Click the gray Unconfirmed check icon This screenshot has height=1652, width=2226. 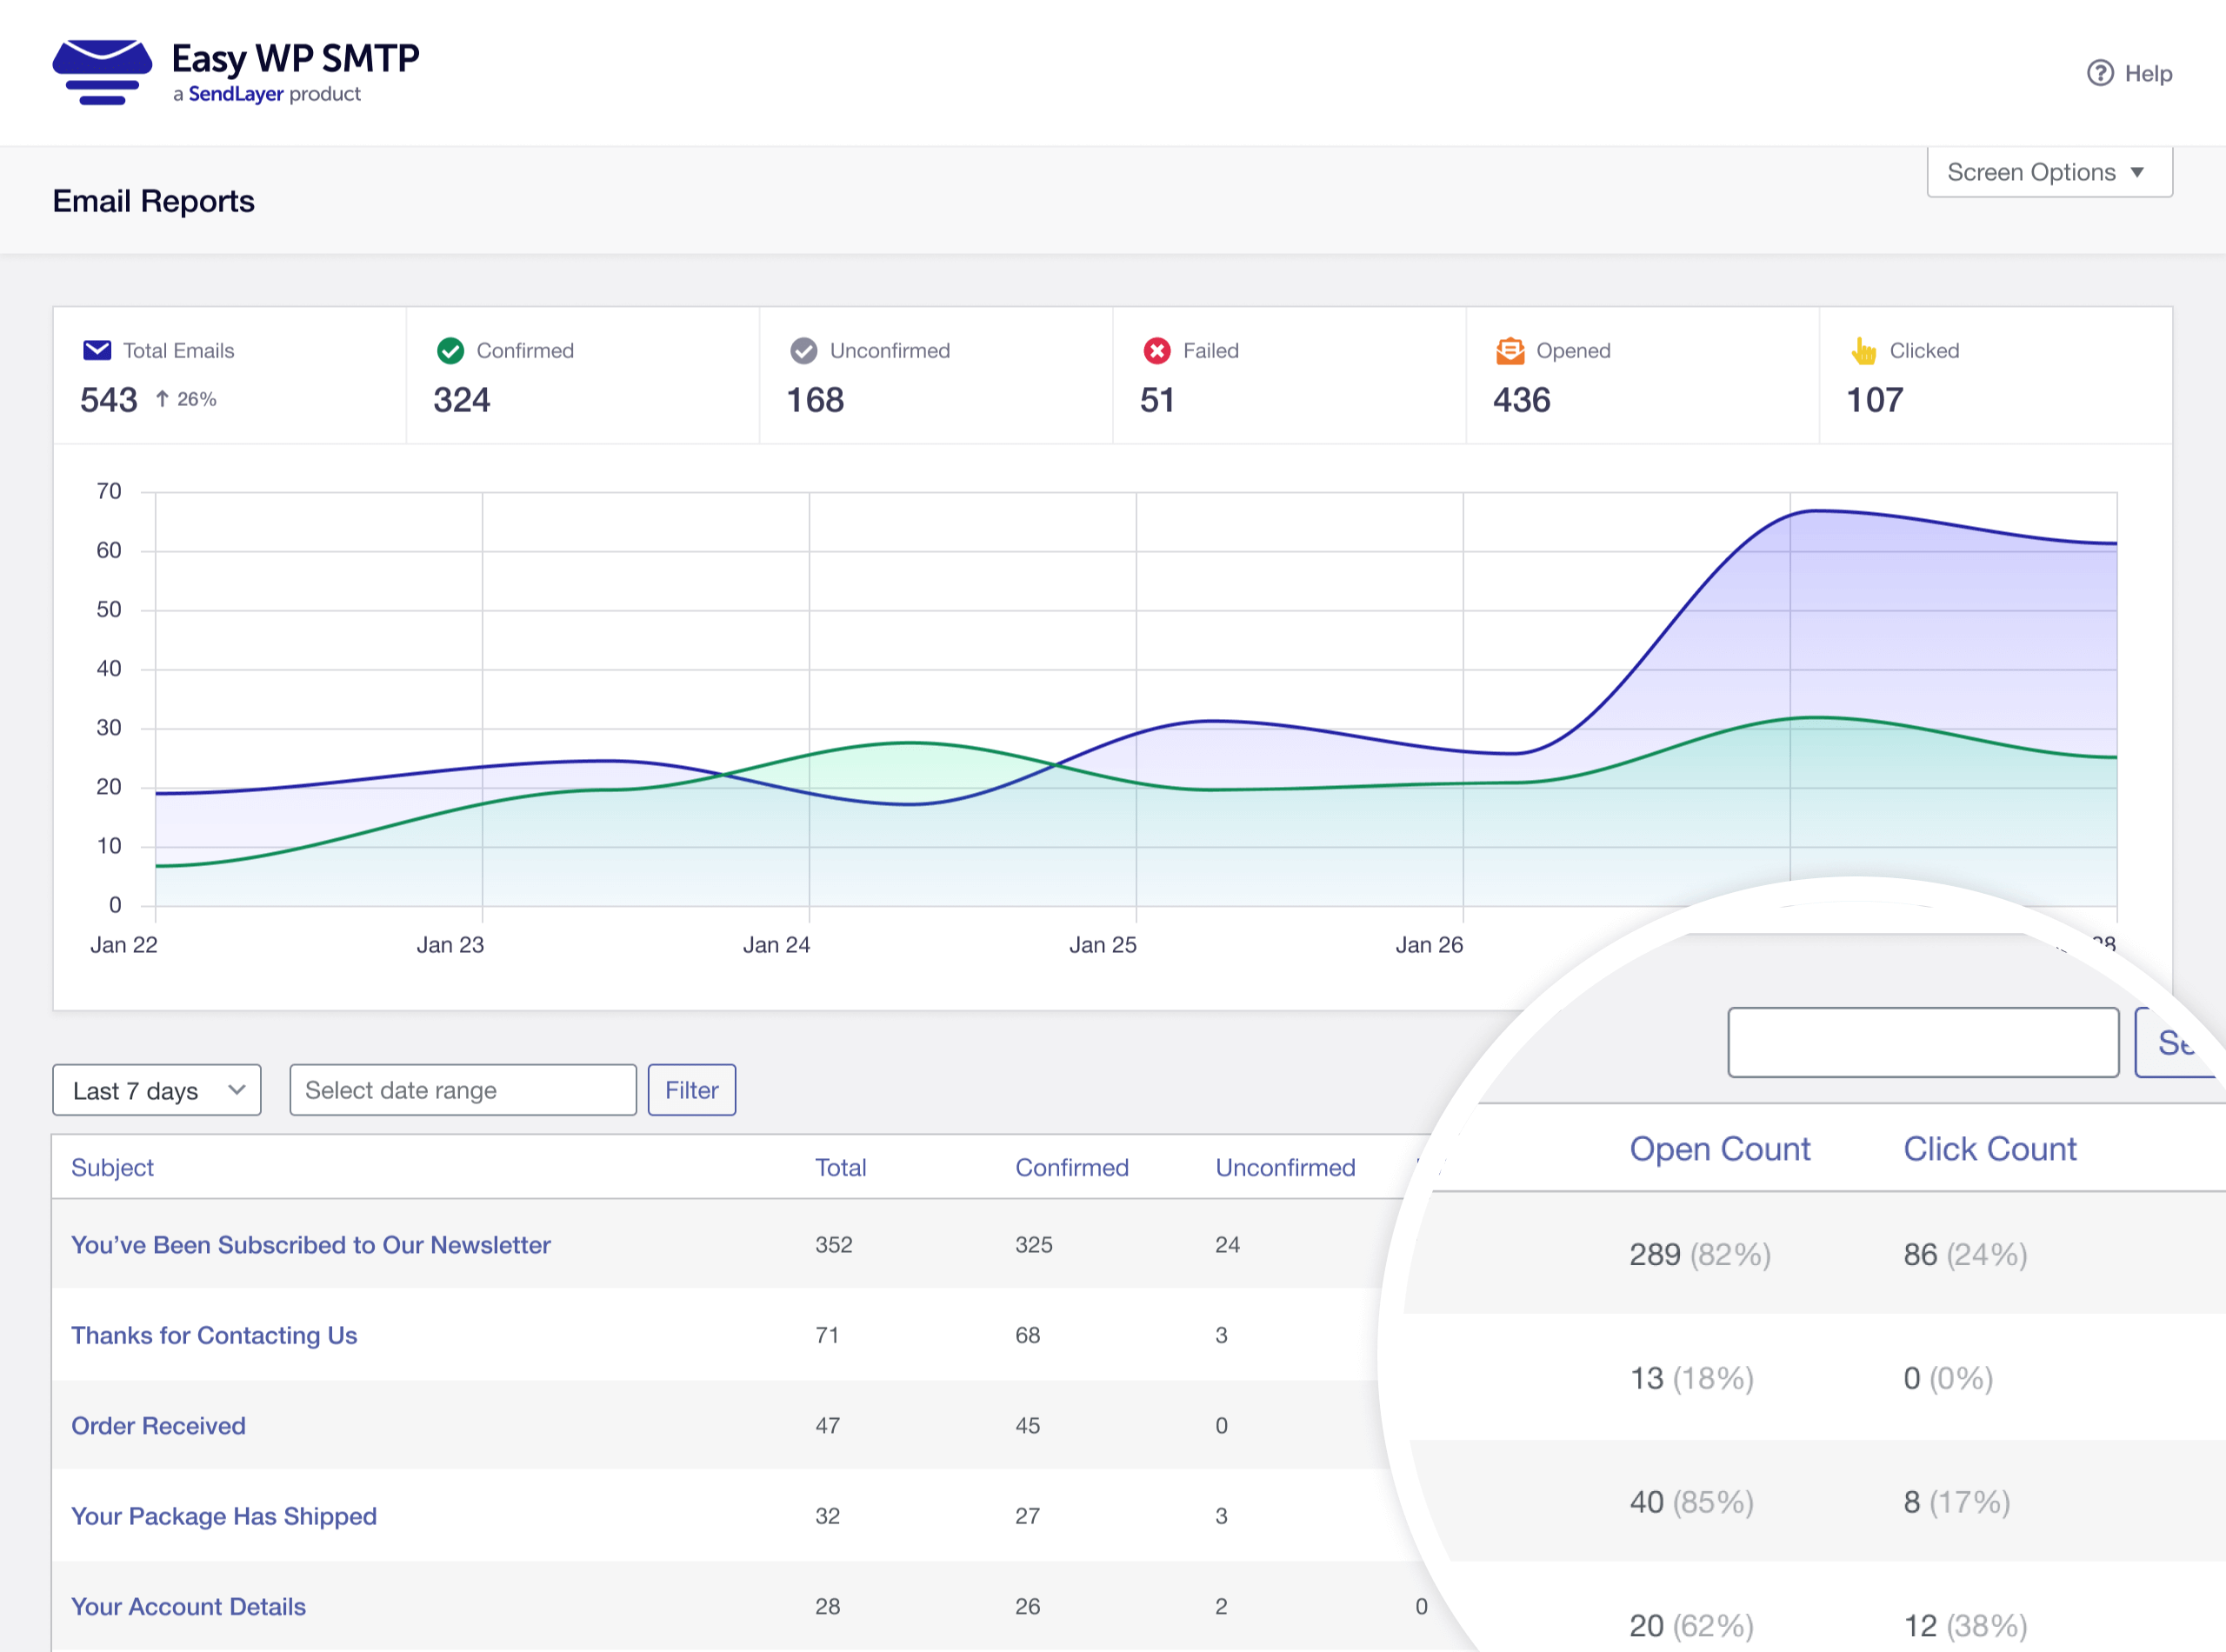pos(803,350)
